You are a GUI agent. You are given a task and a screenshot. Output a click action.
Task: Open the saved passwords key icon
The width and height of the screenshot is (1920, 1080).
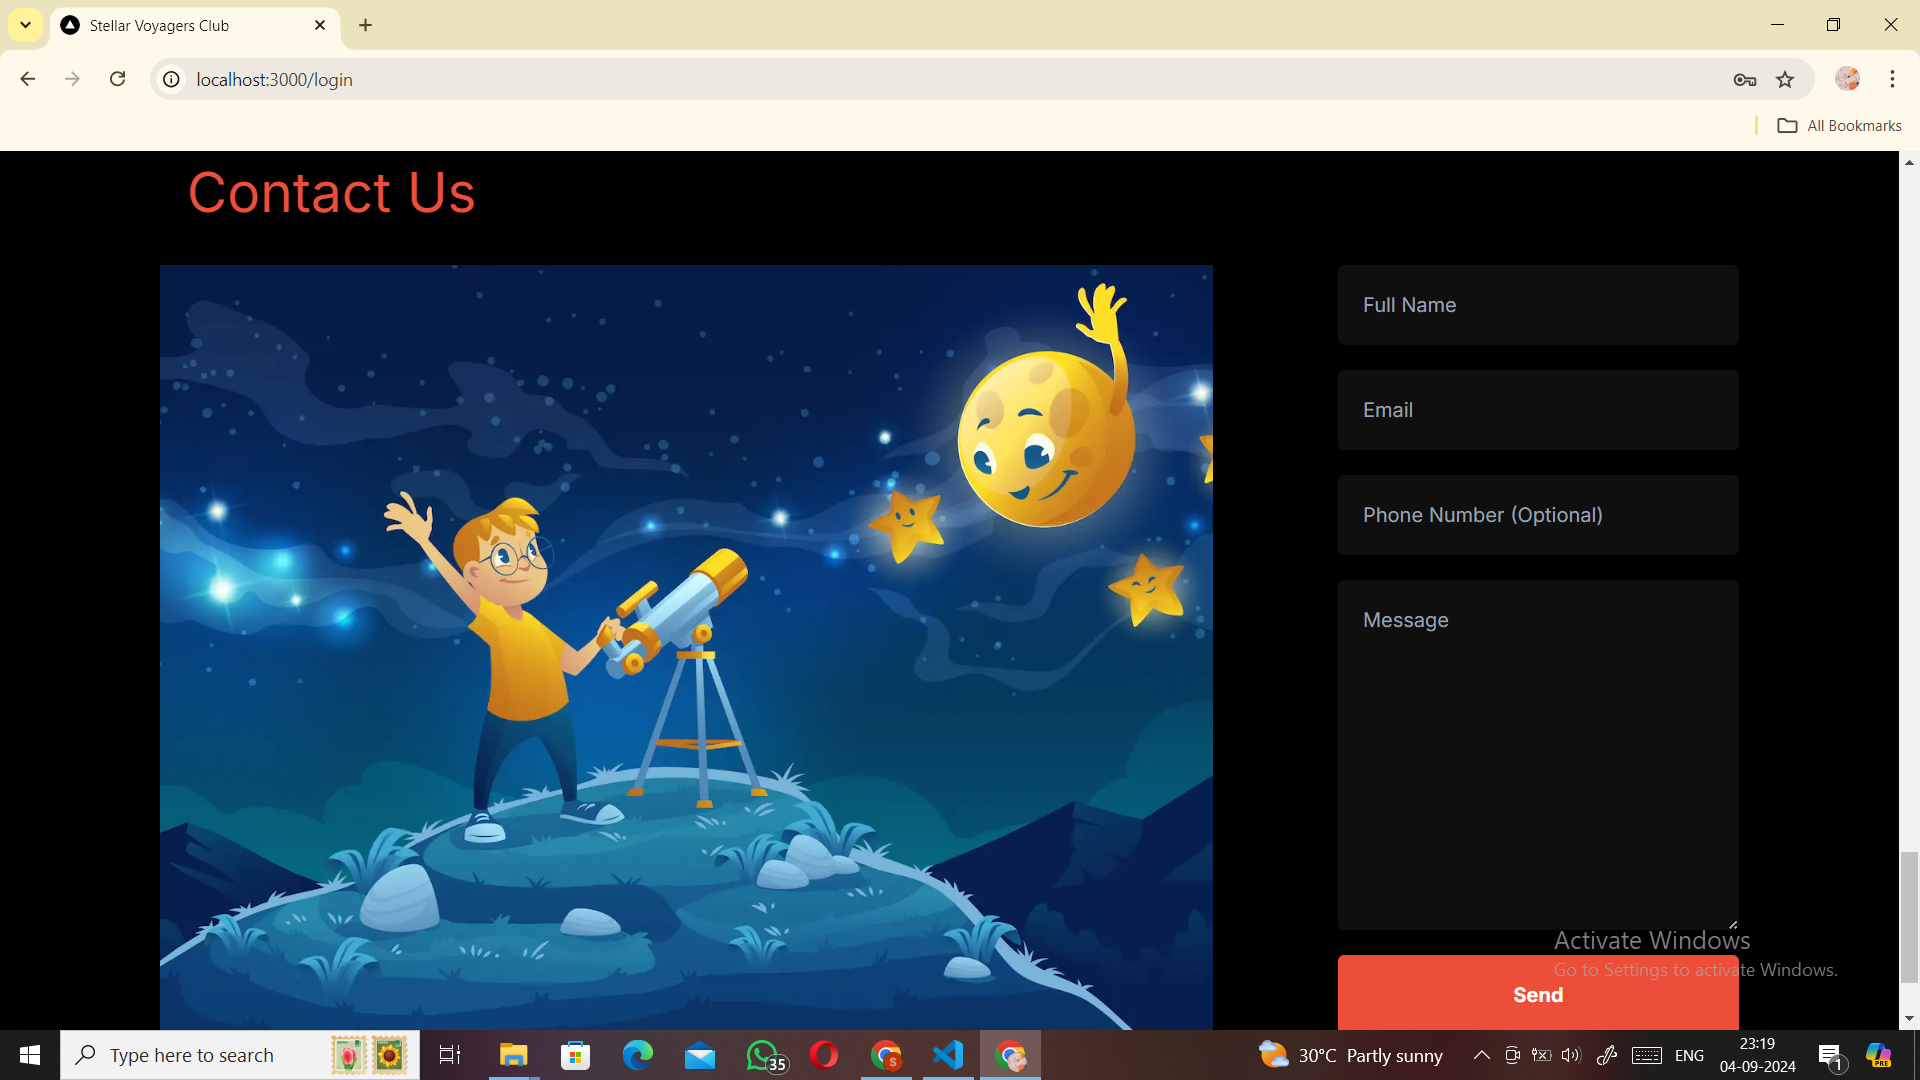[1745, 79]
